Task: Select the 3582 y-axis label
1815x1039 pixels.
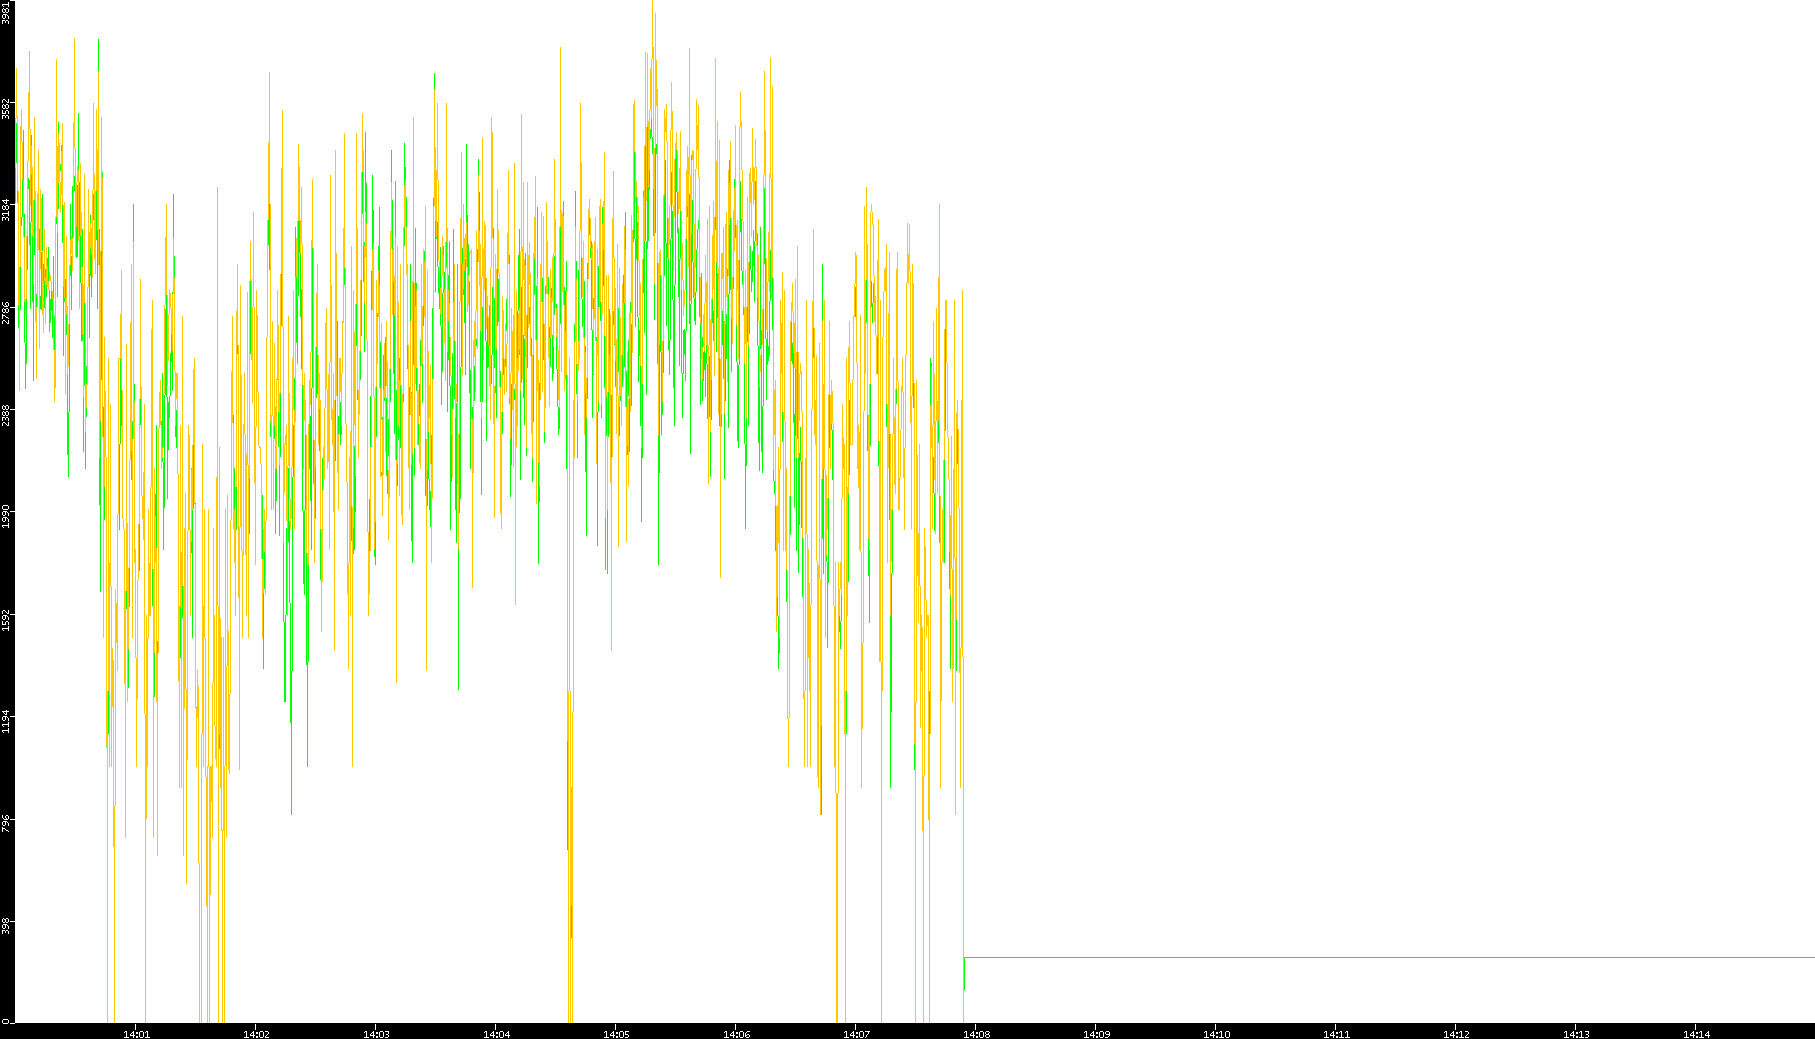Action: (x=6, y=108)
